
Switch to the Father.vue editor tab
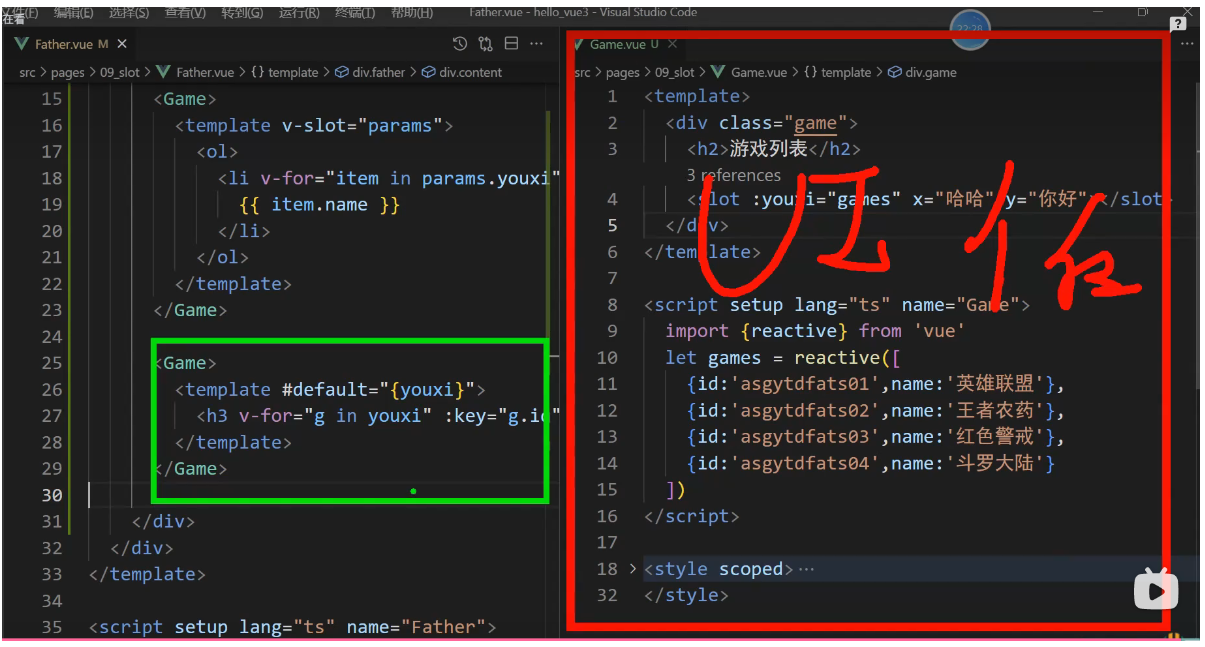[x=73, y=44]
